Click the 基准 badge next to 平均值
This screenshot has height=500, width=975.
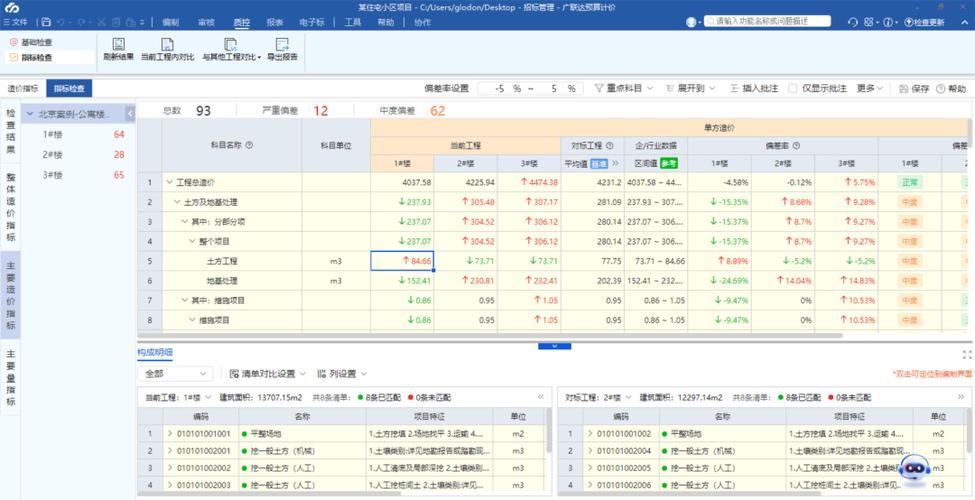tap(600, 164)
